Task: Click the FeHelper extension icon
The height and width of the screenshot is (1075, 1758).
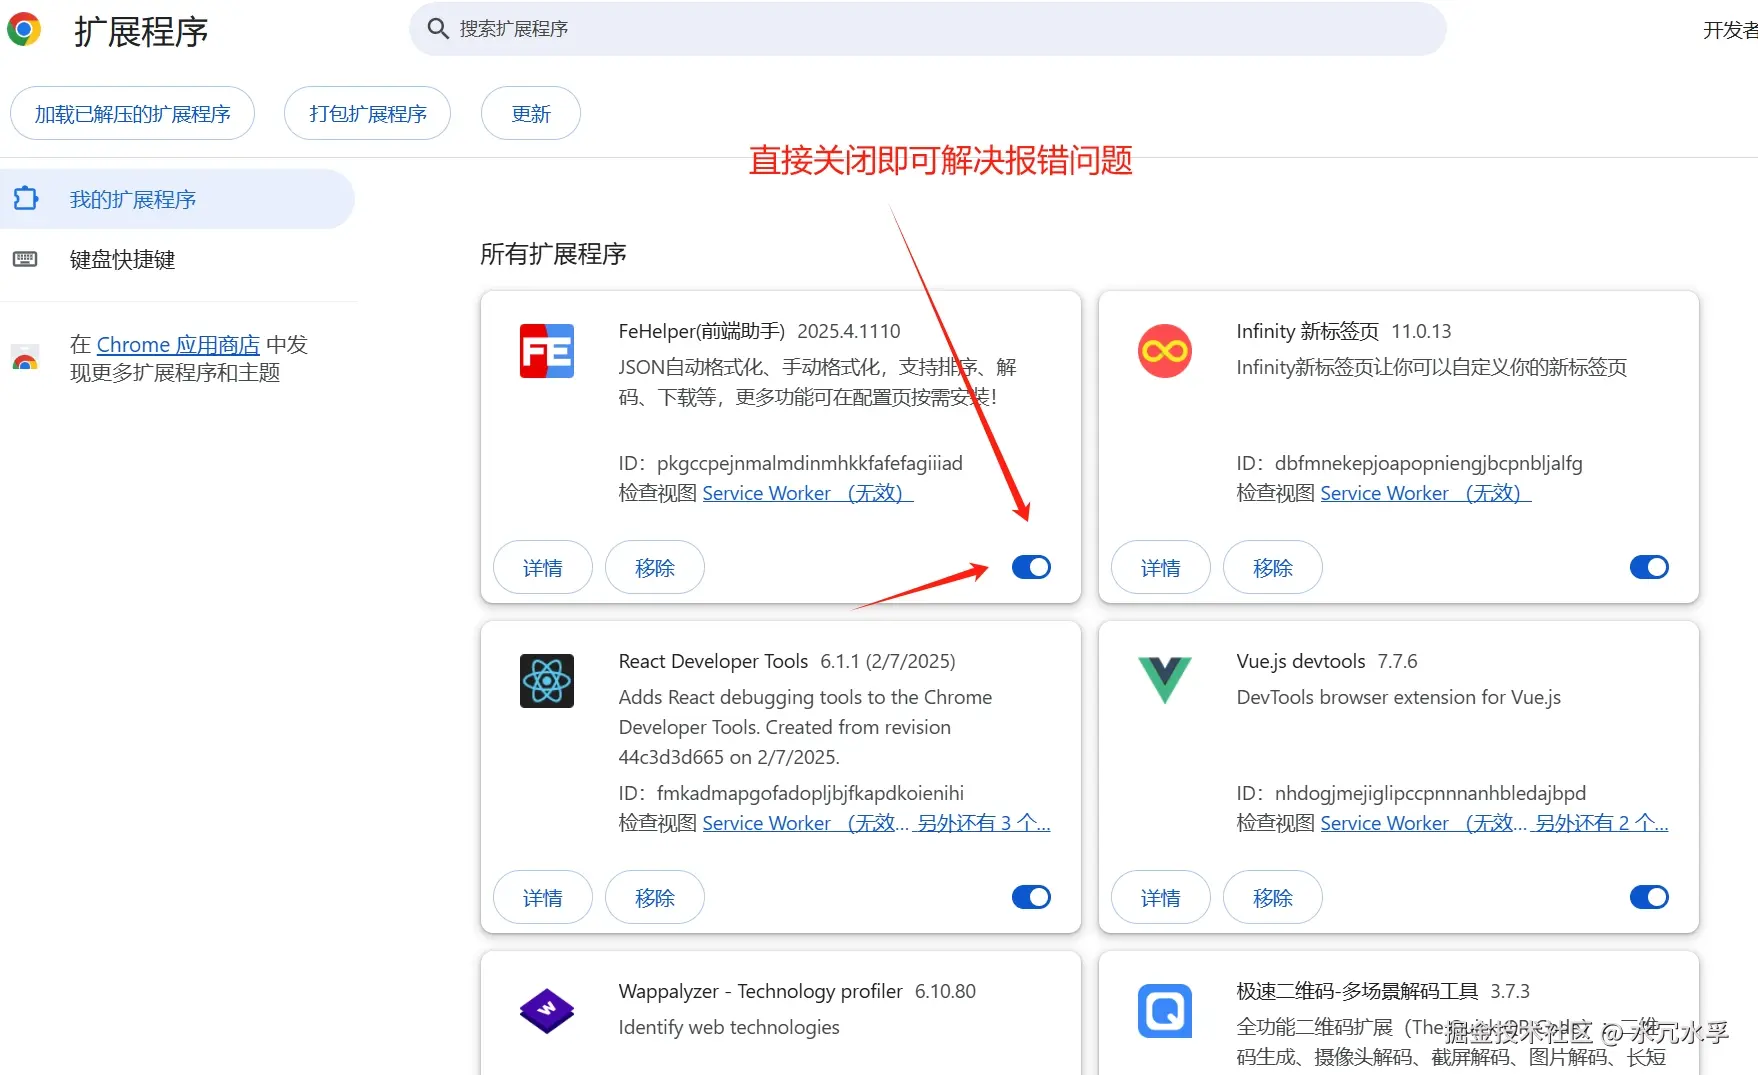Action: click(x=547, y=351)
